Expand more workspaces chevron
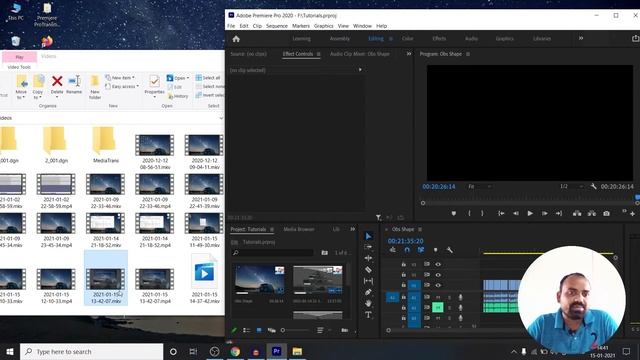 (x=581, y=38)
